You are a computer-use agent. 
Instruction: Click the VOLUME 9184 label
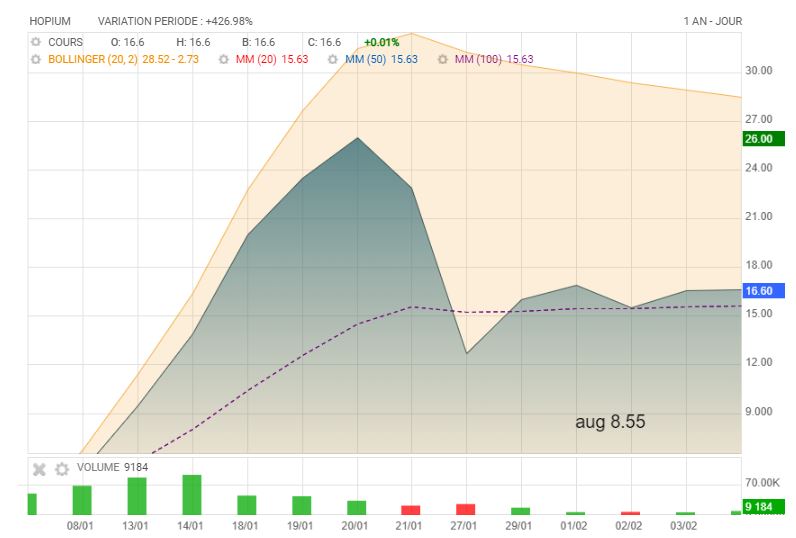112,467
